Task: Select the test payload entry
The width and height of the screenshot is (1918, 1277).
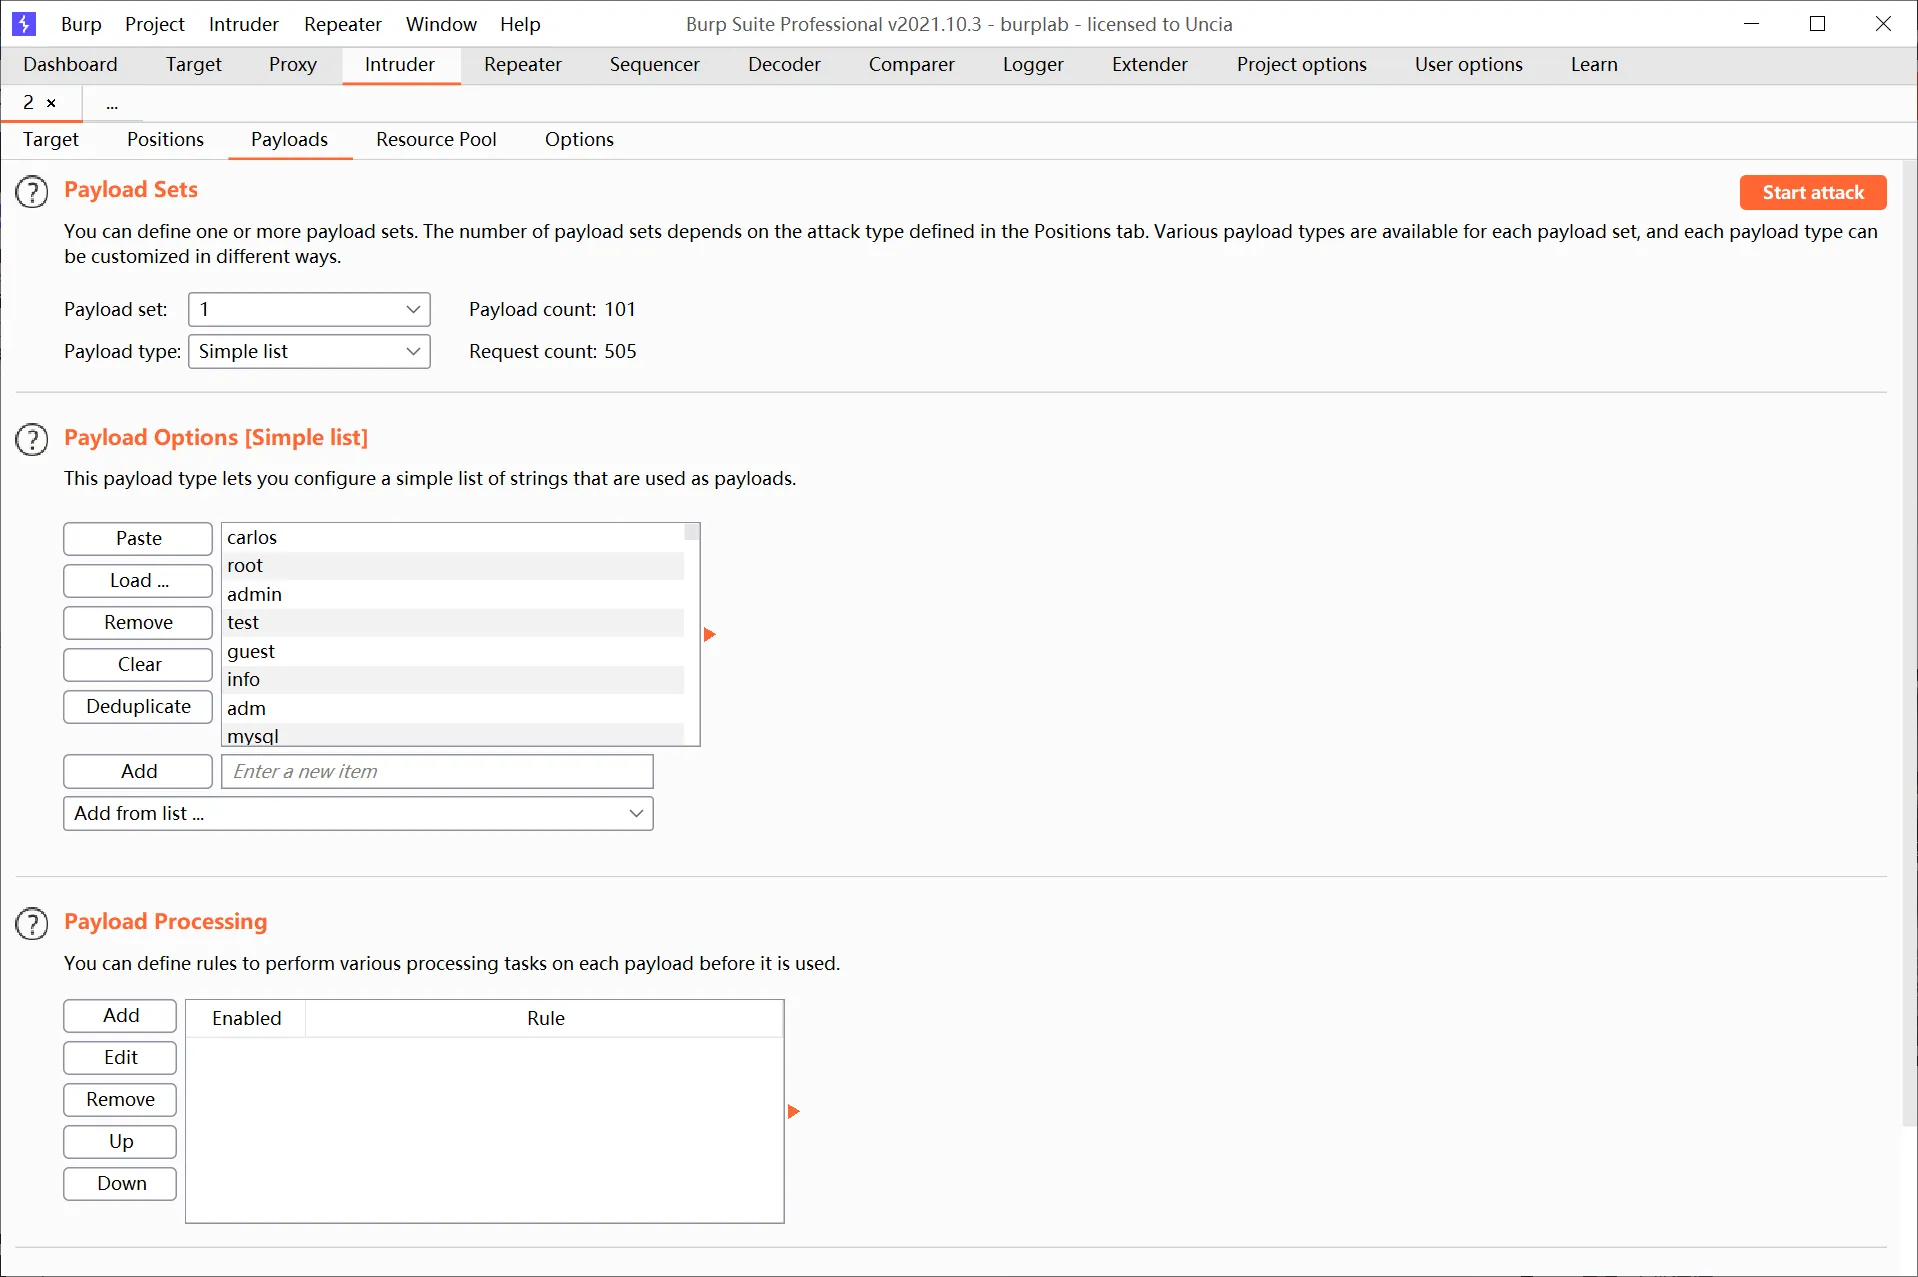Action: pos(453,622)
